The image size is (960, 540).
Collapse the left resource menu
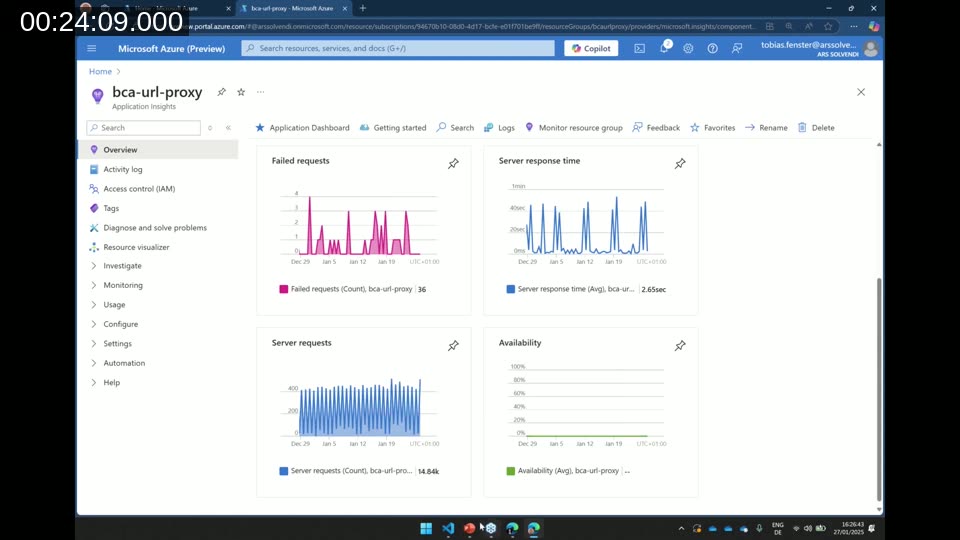coord(228,127)
